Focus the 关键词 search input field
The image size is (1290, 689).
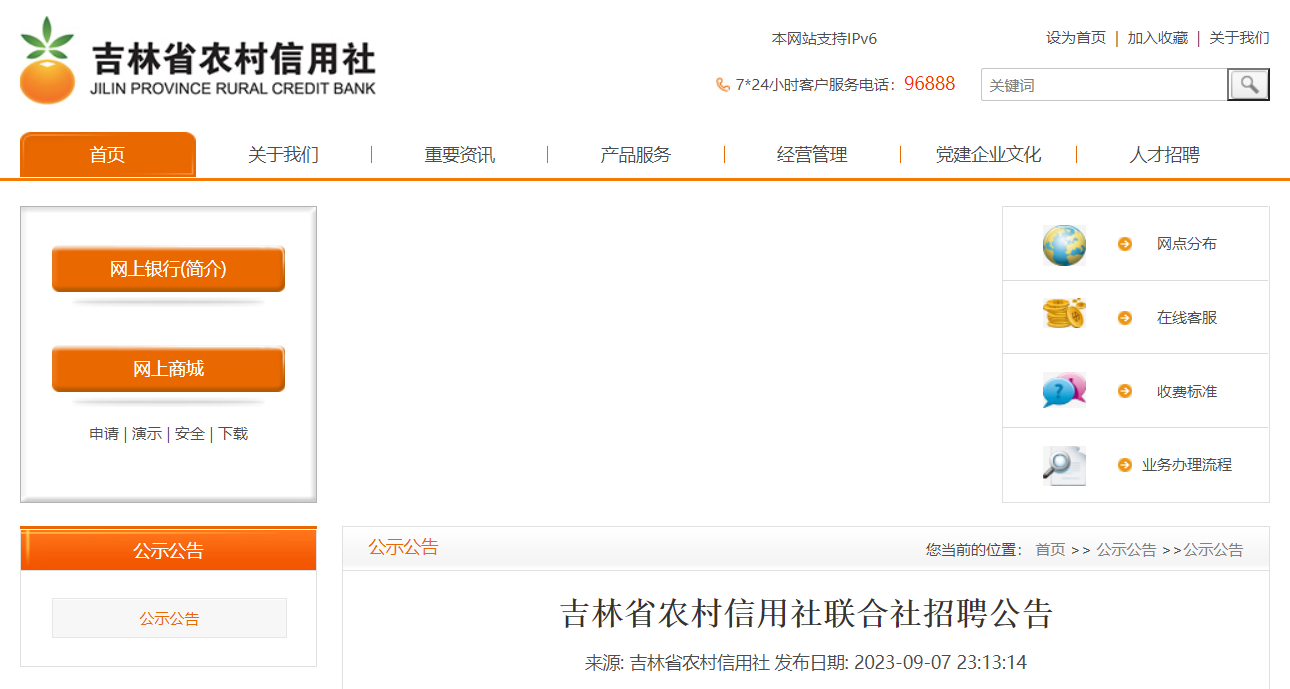tap(1103, 85)
